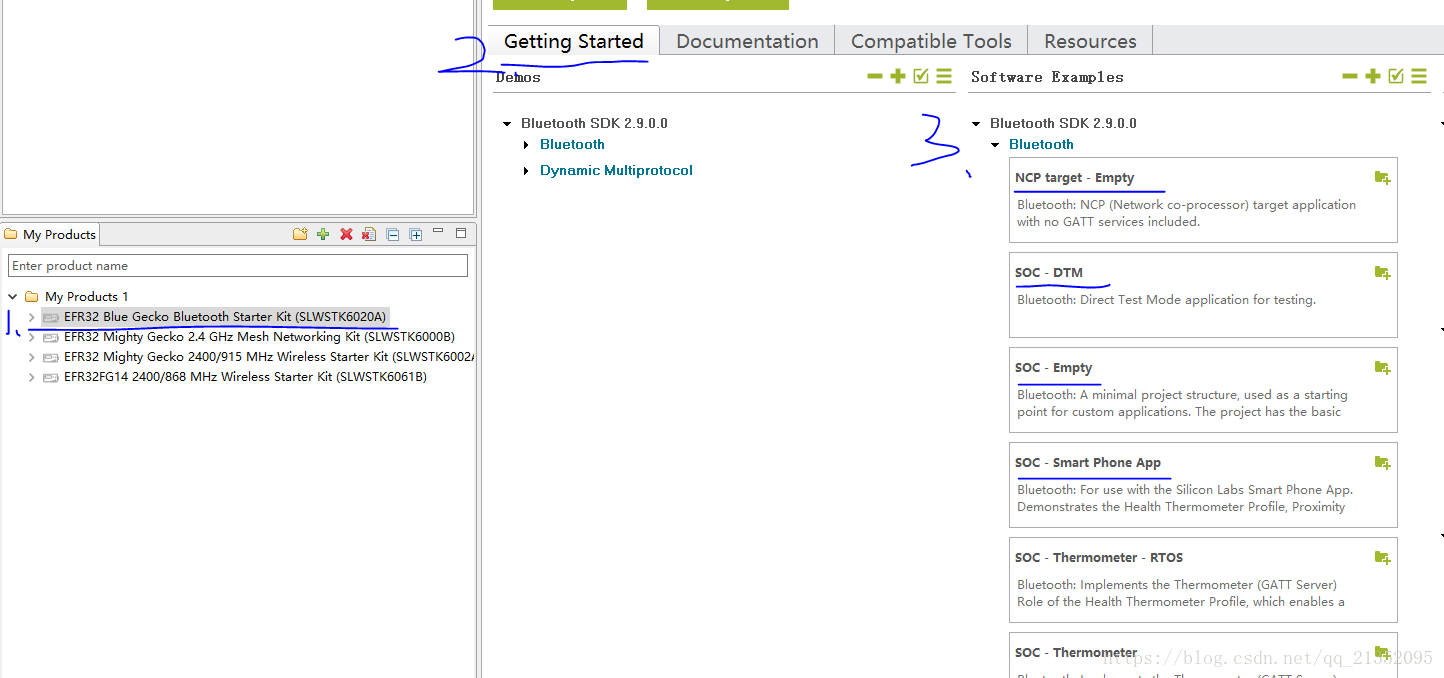Create new folder in My Products toolbar

(x=300, y=234)
